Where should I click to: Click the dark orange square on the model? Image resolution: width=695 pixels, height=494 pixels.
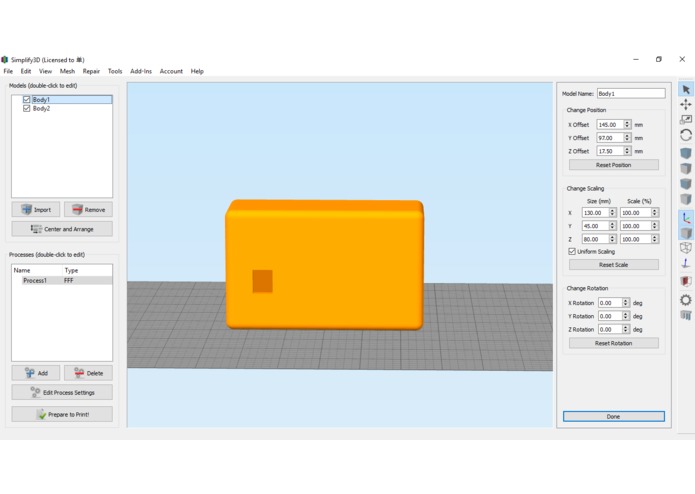click(x=262, y=281)
